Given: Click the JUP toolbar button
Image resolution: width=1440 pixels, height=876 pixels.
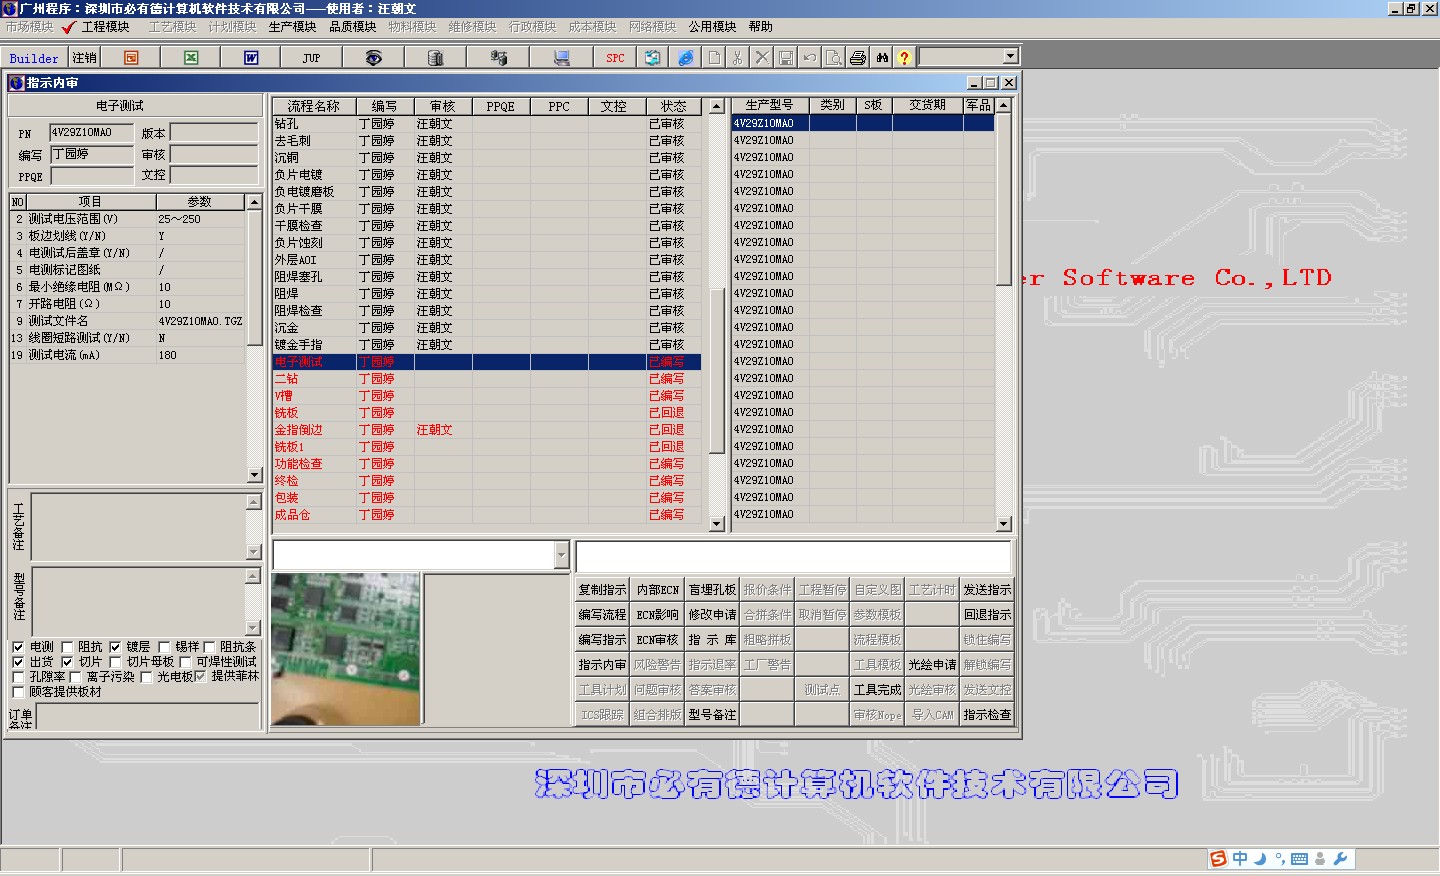Looking at the screenshot, I should [311, 58].
